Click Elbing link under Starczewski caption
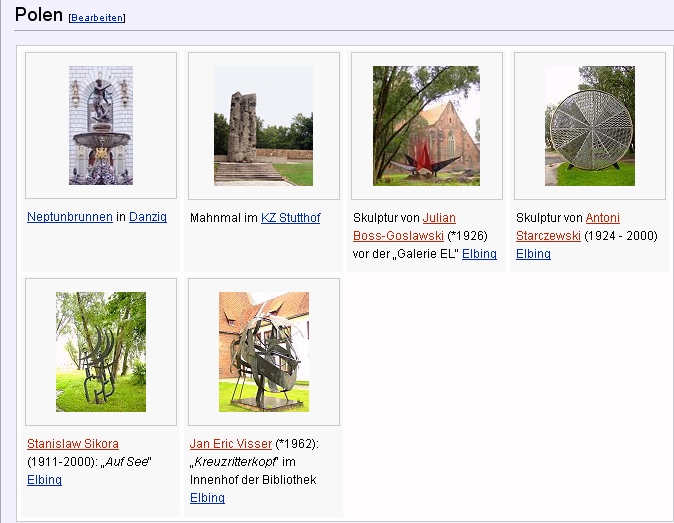Screen dimensions: 674x523 click(533, 254)
